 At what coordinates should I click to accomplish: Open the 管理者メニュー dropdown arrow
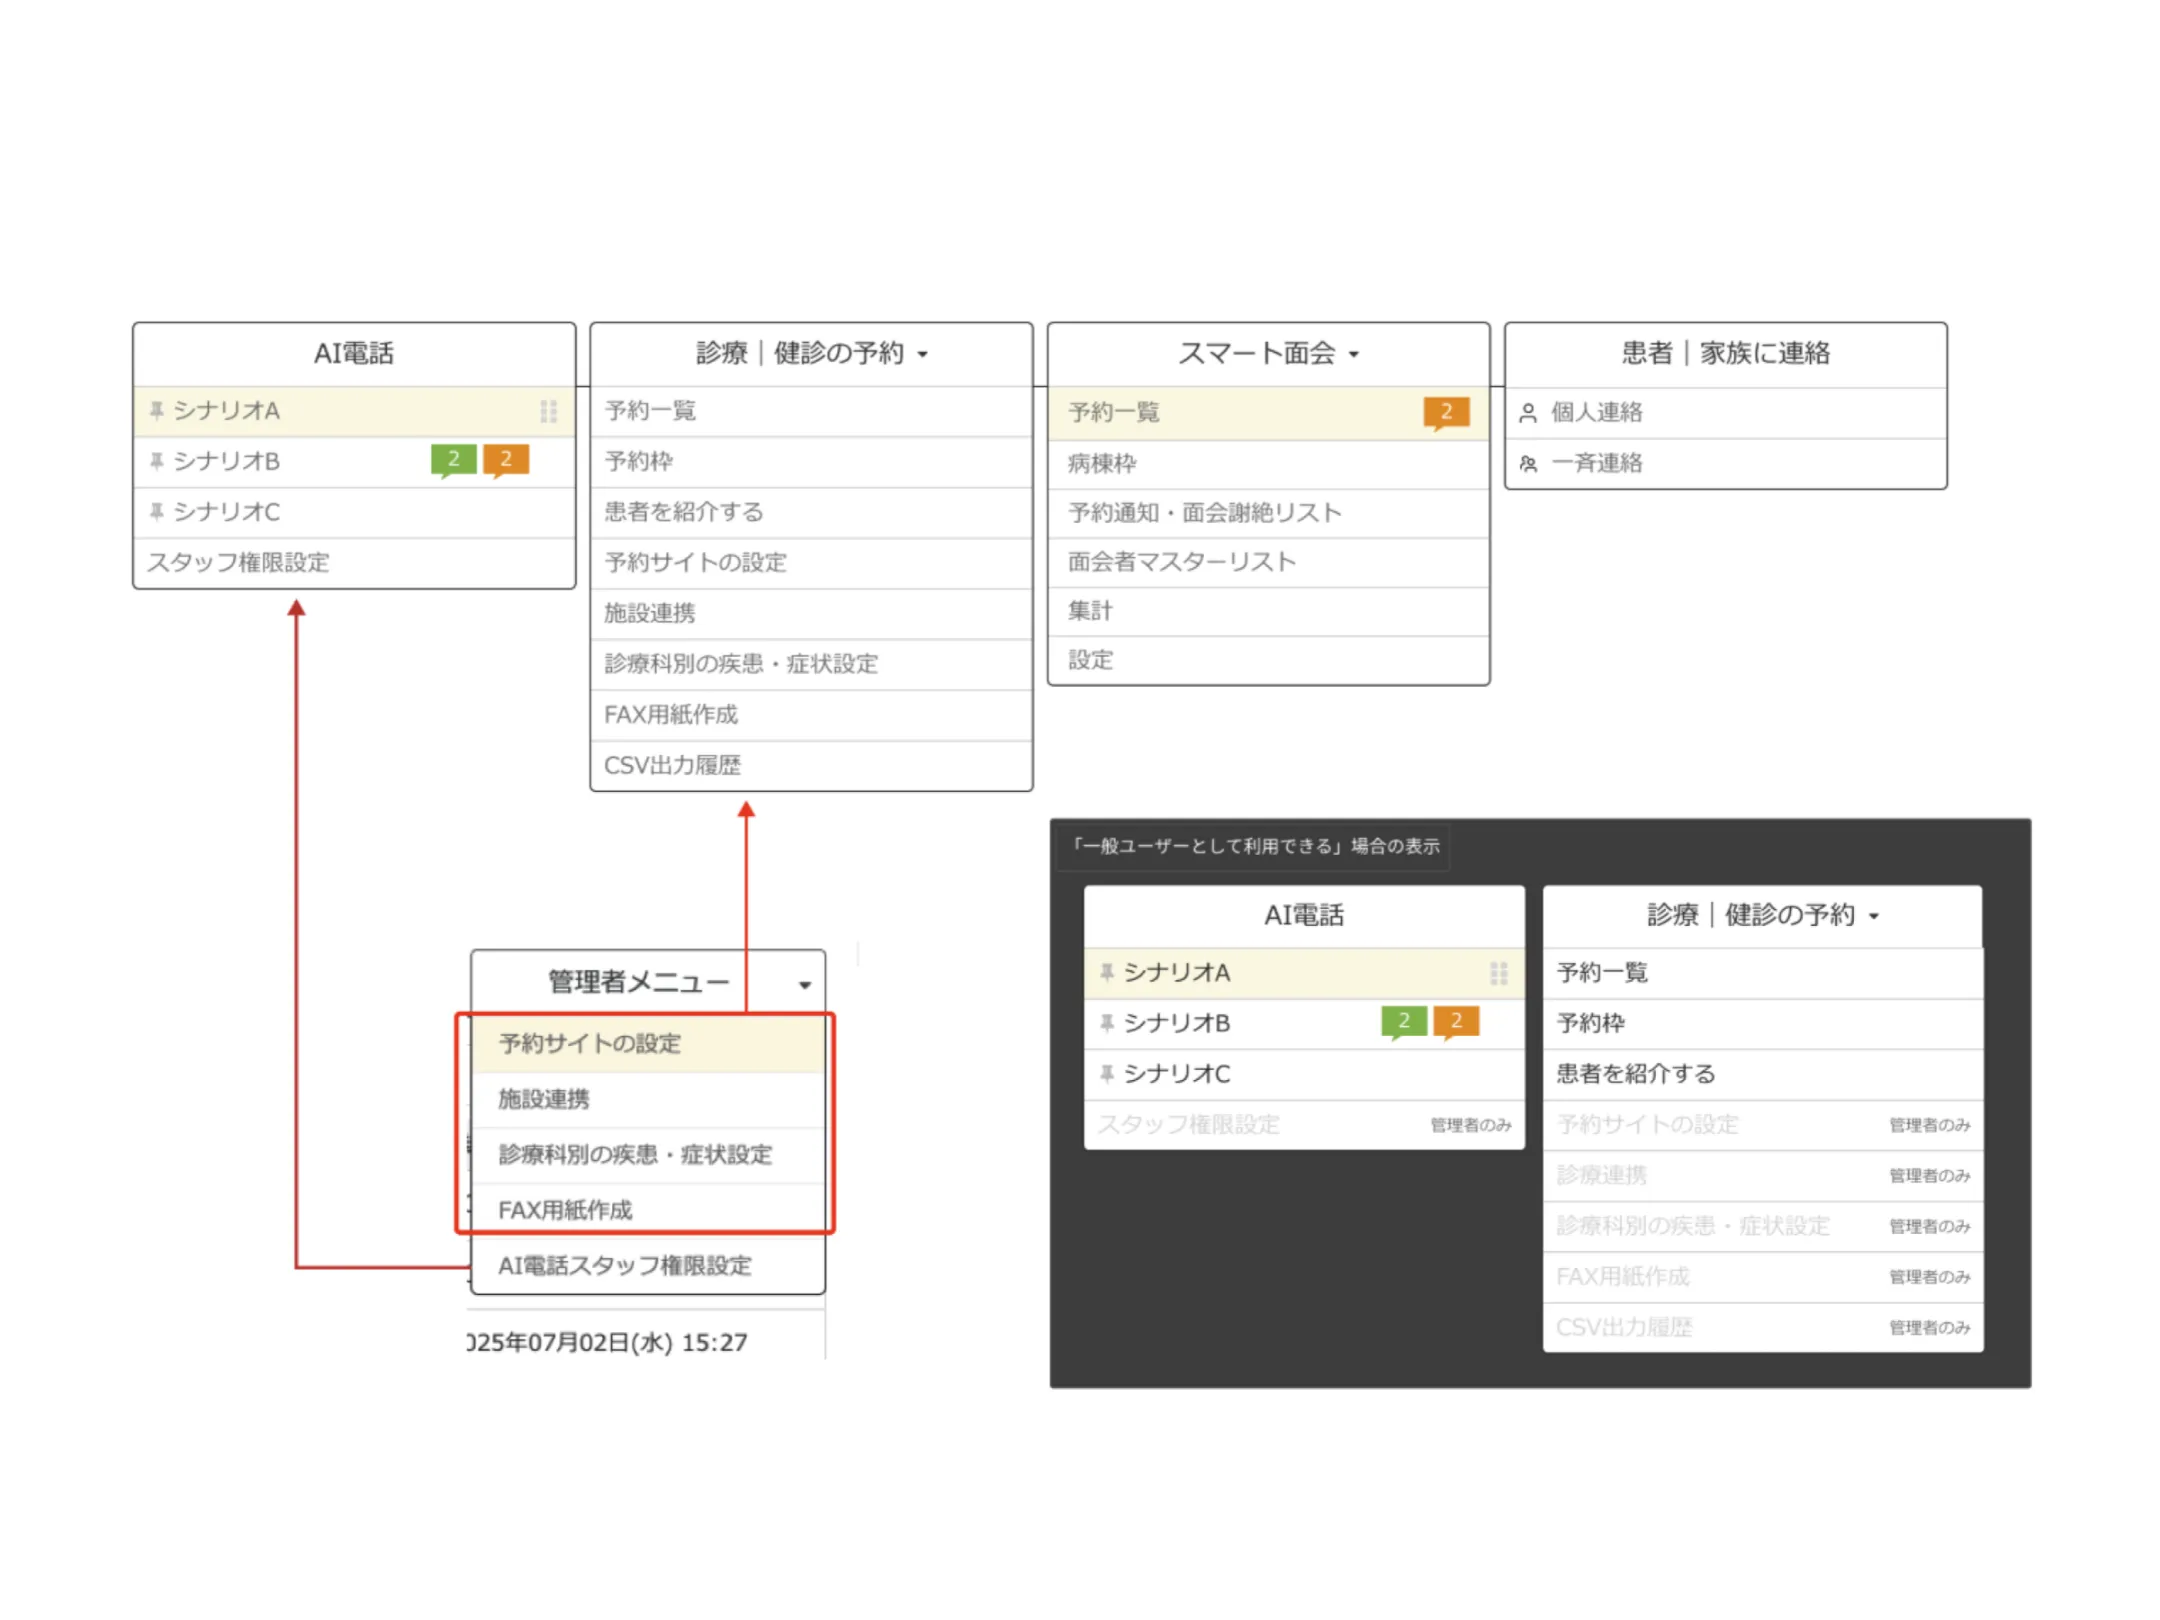(x=804, y=985)
